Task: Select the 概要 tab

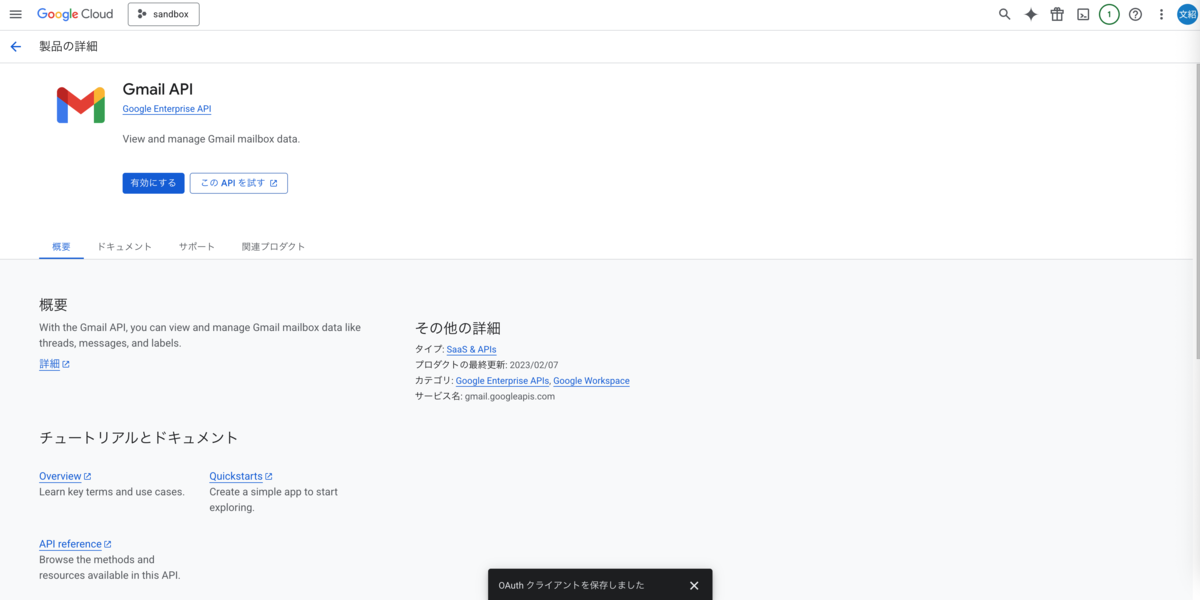Action: (x=61, y=246)
